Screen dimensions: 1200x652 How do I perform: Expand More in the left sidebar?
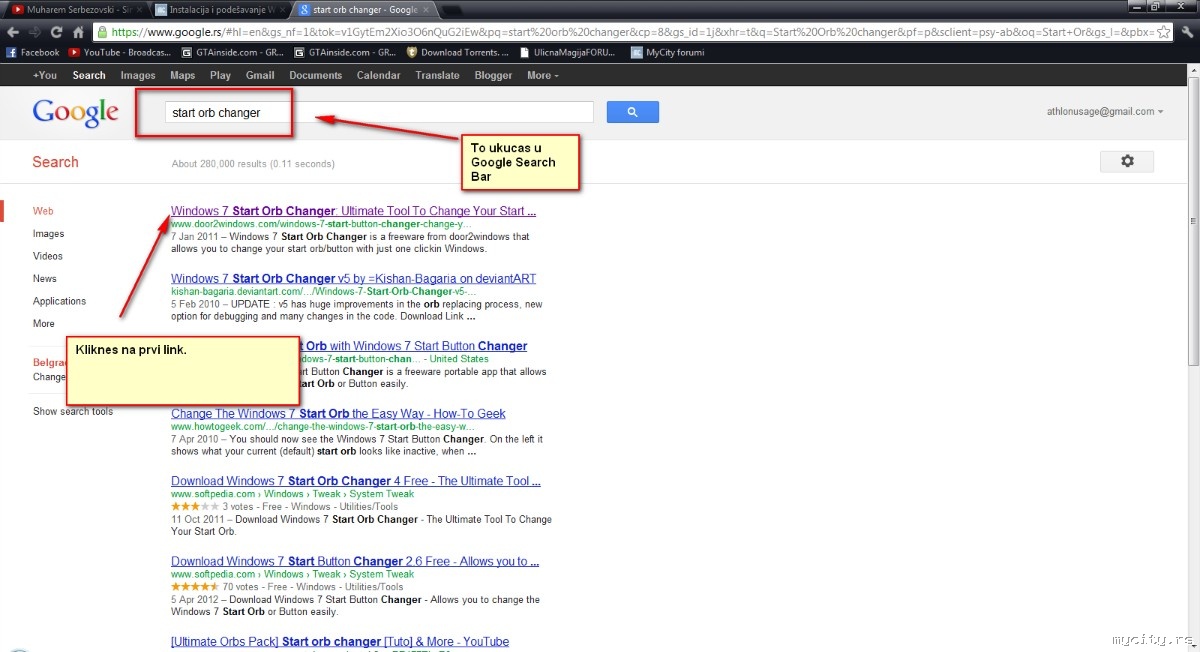coord(44,324)
